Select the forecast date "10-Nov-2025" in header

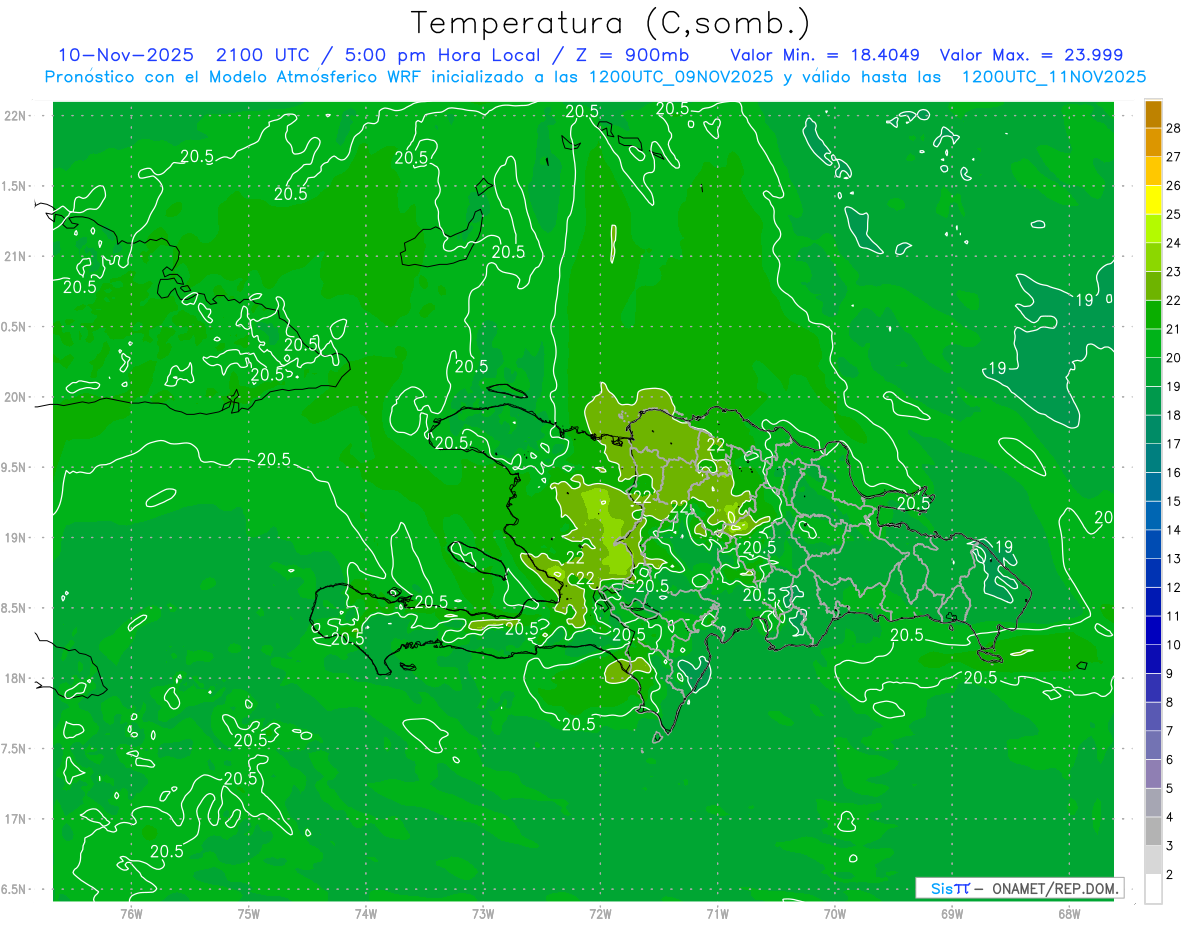click(125, 55)
